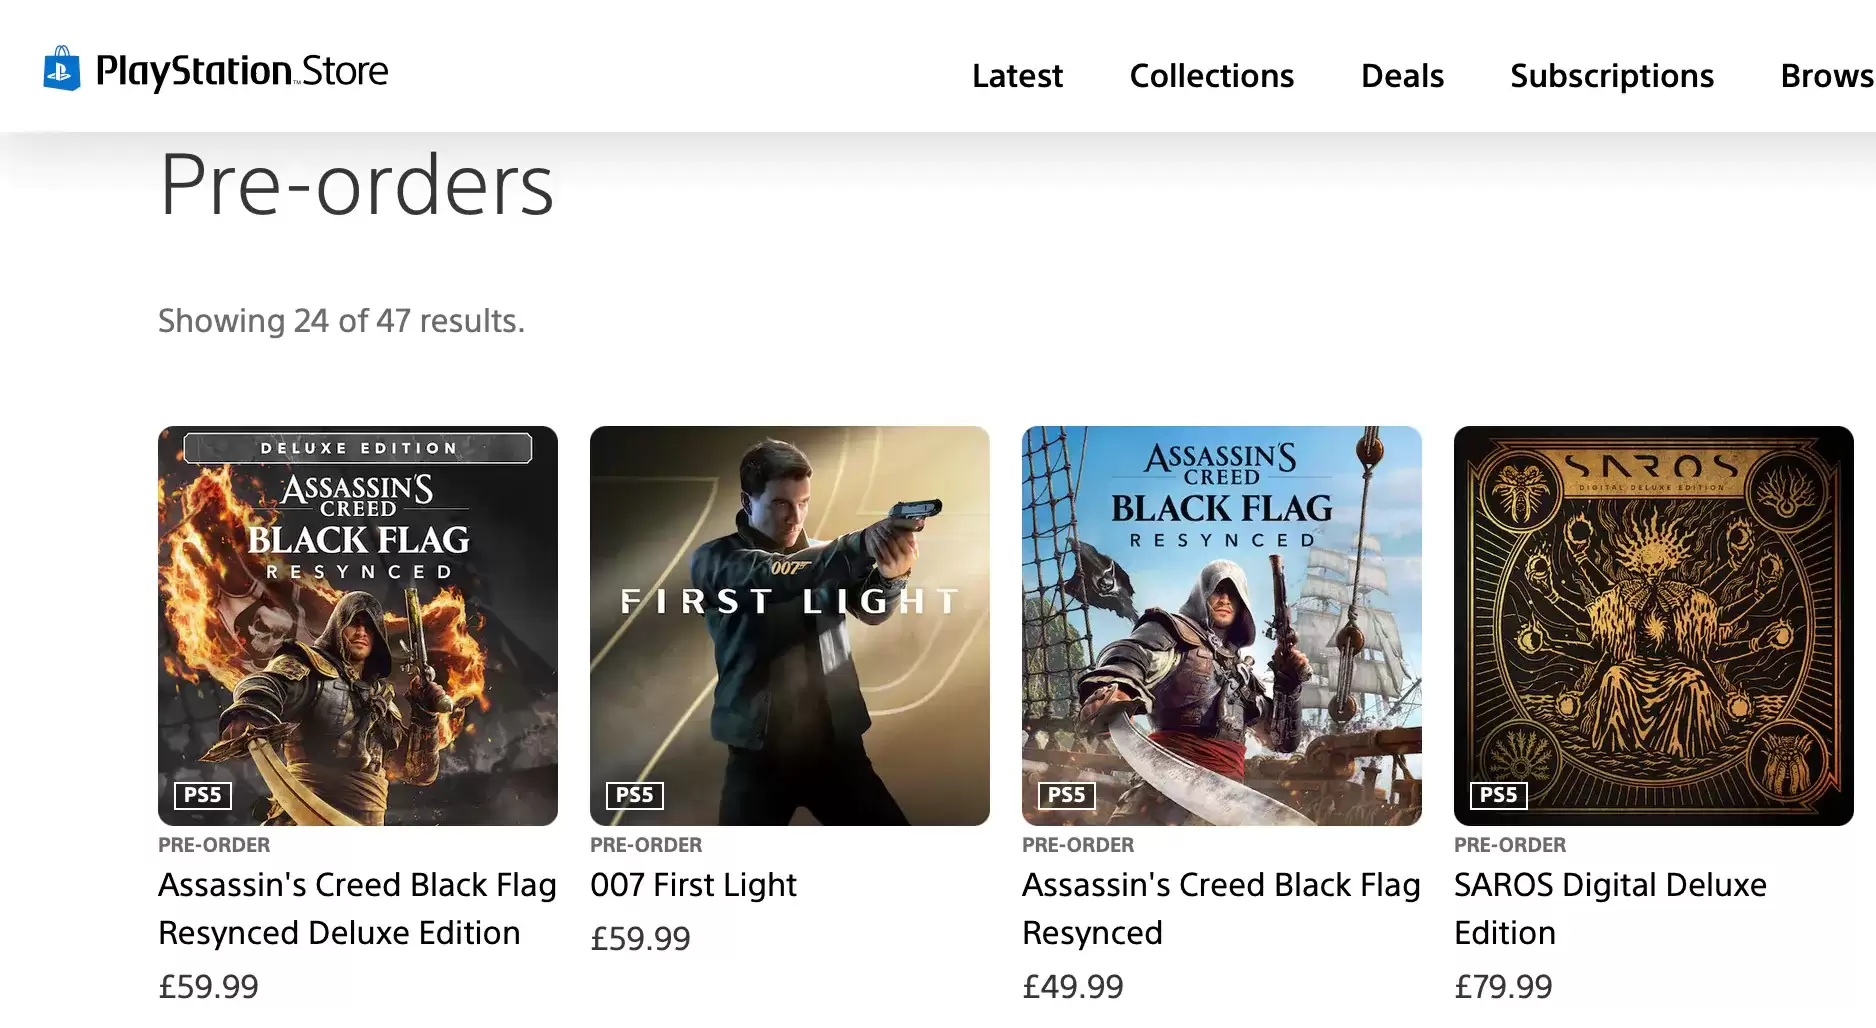Image resolution: width=1876 pixels, height=1028 pixels.
Task: Open the Subscriptions menu item
Action: tap(1611, 76)
